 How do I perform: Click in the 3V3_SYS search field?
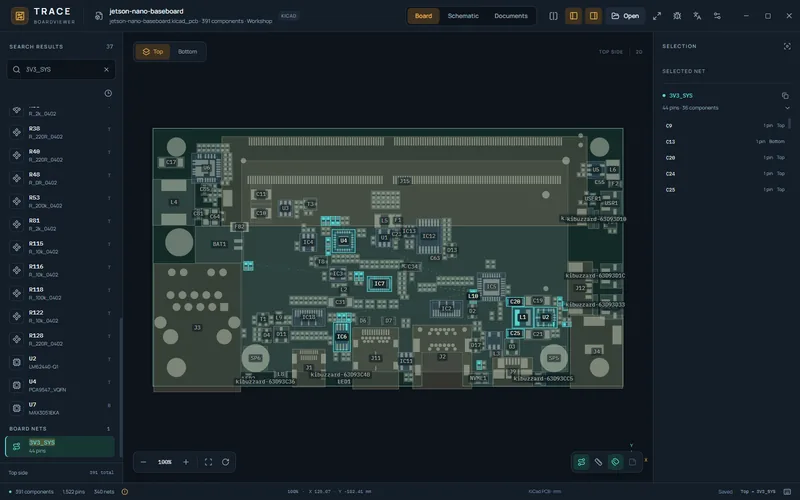(x=61, y=69)
